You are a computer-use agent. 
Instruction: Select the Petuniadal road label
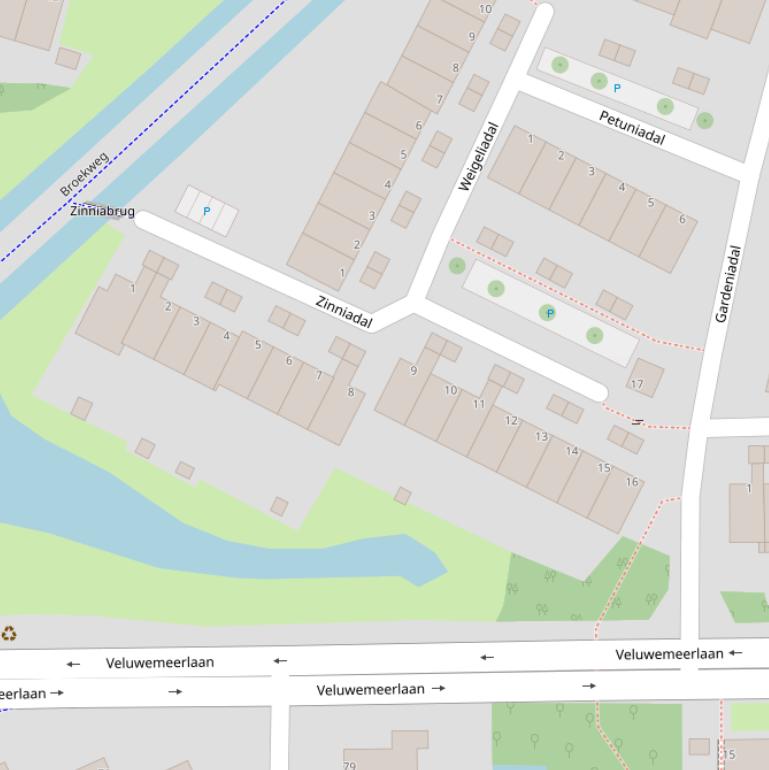coord(632,127)
